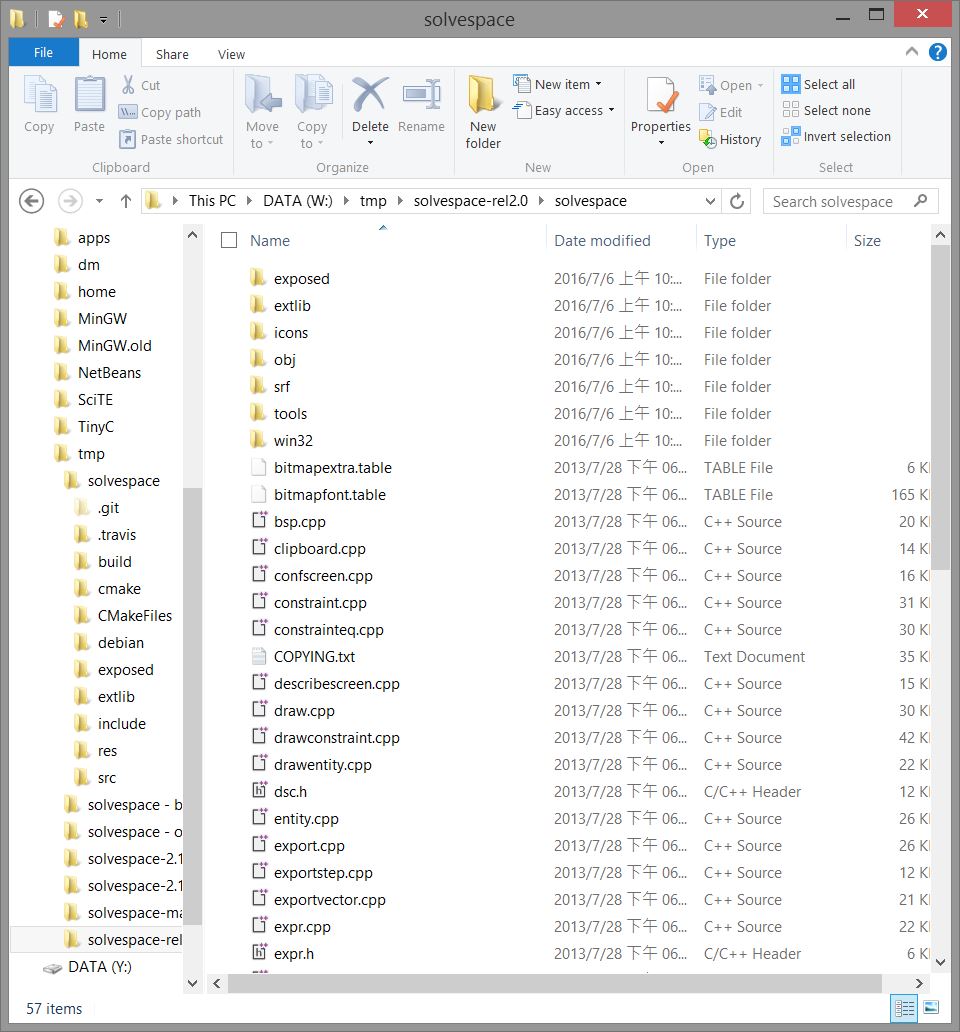Viewport: 960px width, 1032px height.
Task: Expand the Properties dropdown arrow
Action: pos(661,142)
